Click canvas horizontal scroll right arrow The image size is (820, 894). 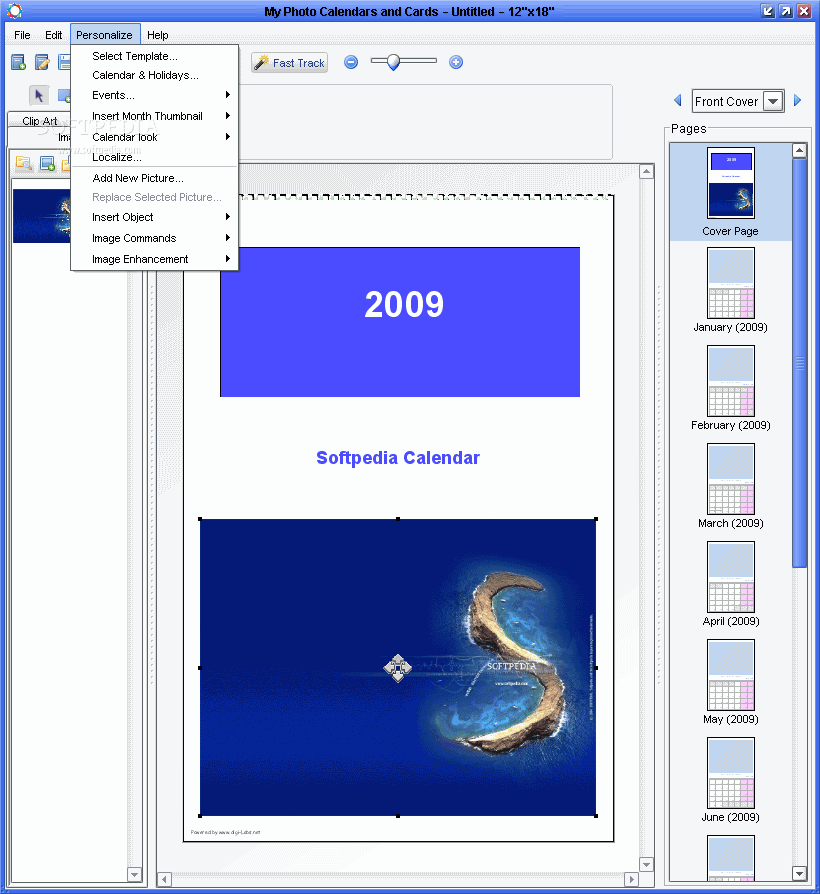click(x=631, y=879)
